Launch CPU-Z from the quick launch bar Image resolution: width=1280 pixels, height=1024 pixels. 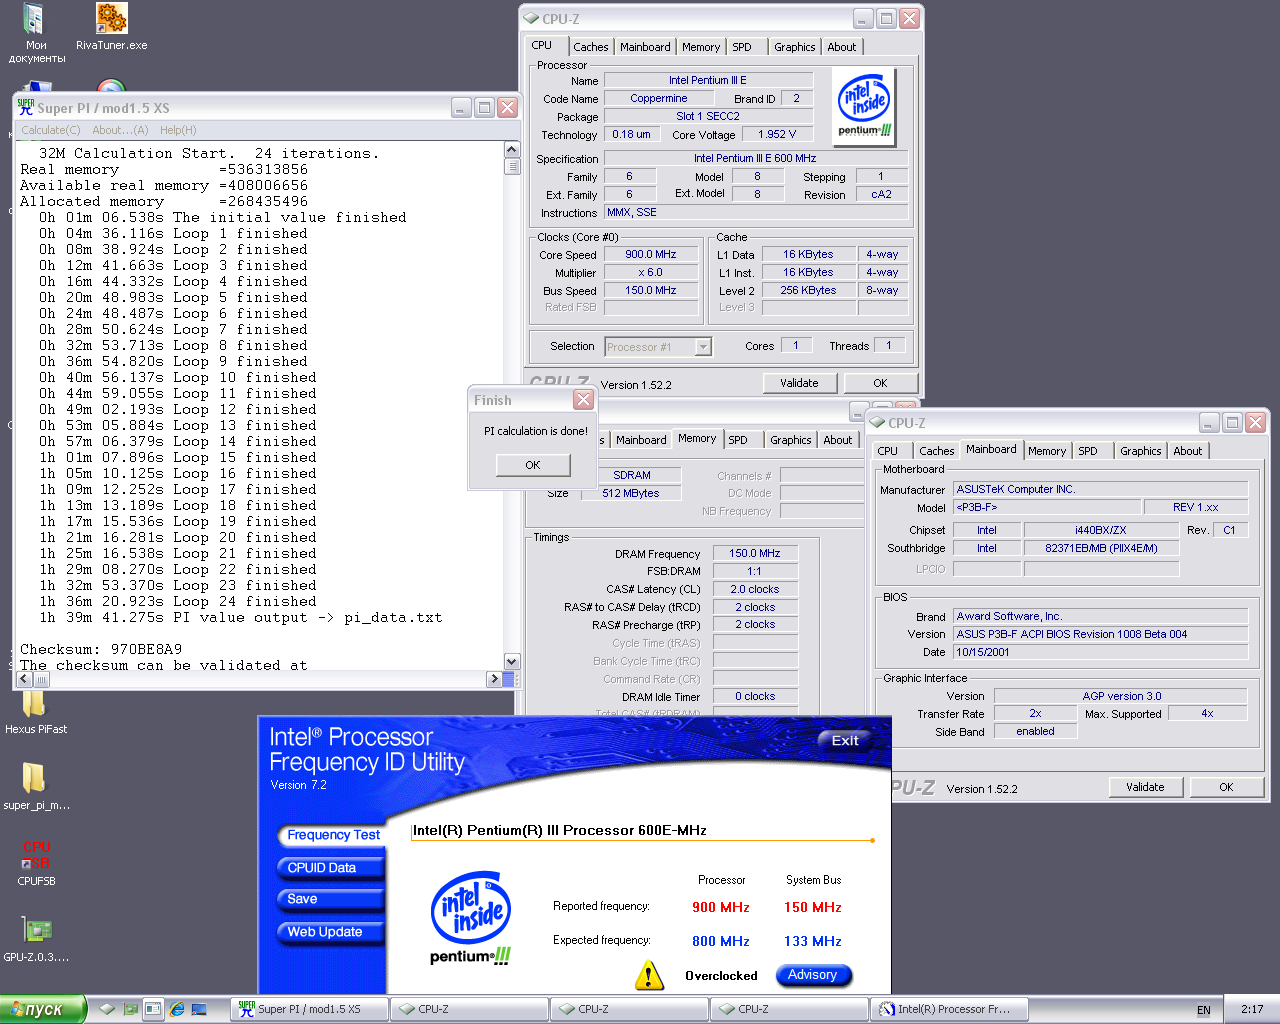pyautogui.click(x=107, y=1010)
